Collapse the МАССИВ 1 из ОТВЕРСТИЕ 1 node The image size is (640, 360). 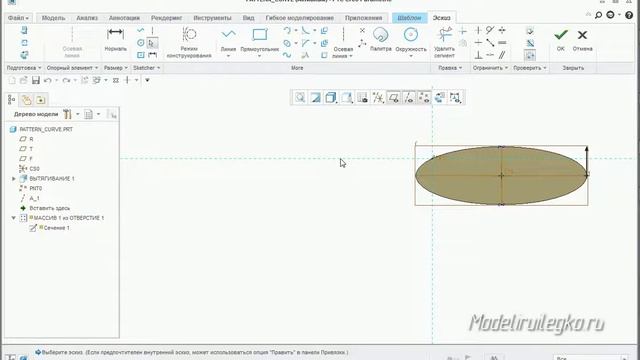pos(14,218)
